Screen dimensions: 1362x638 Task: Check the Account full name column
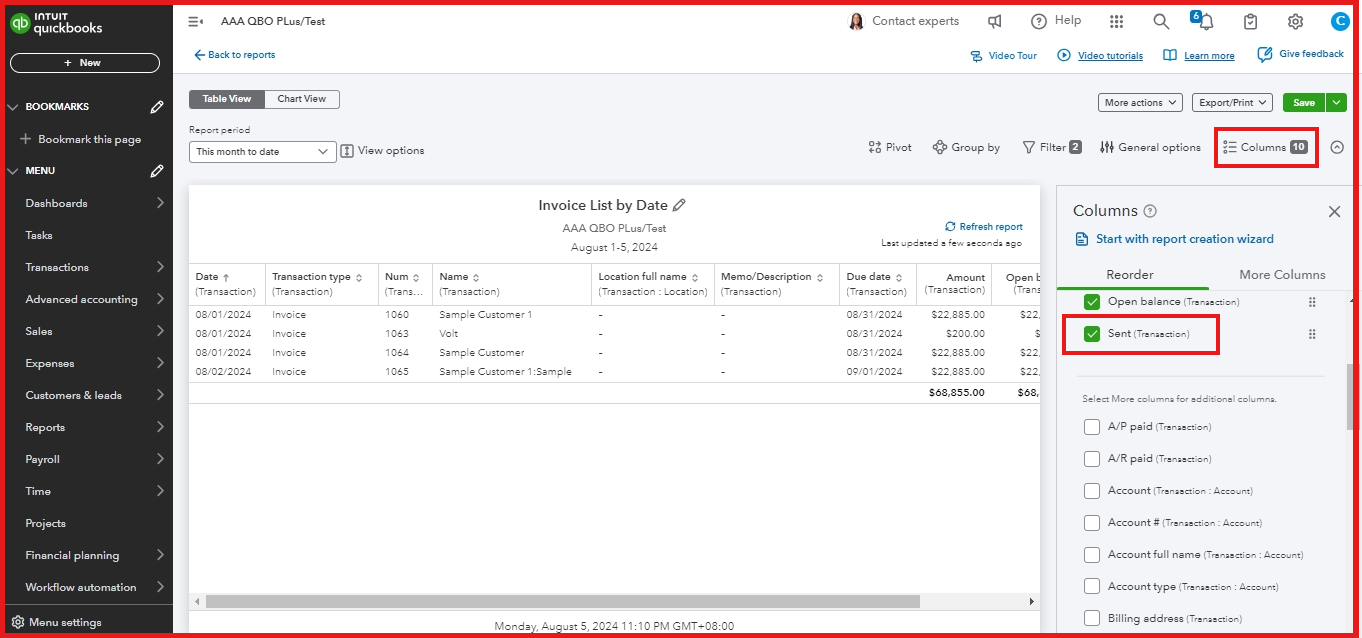pos(1091,554)
